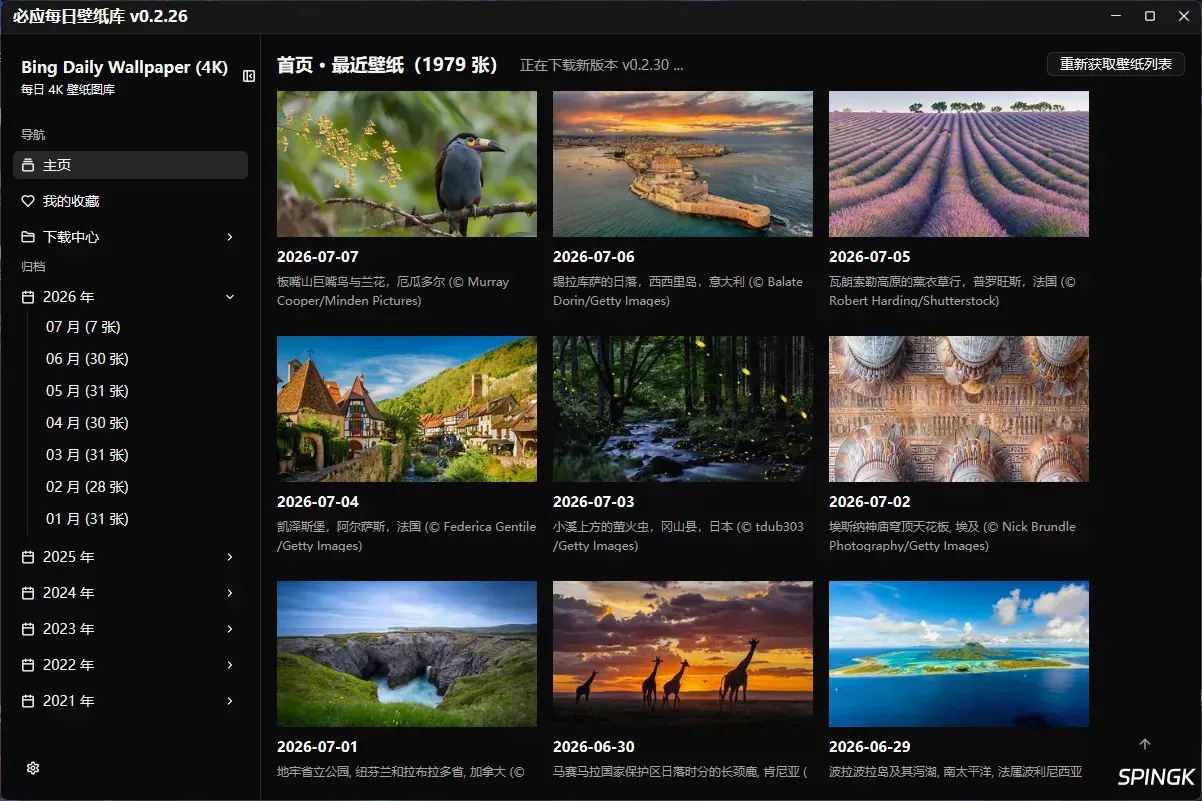Click the folder icon beside 下载中心
Viewport: 1202px width, 801px height.
point(28,237)
